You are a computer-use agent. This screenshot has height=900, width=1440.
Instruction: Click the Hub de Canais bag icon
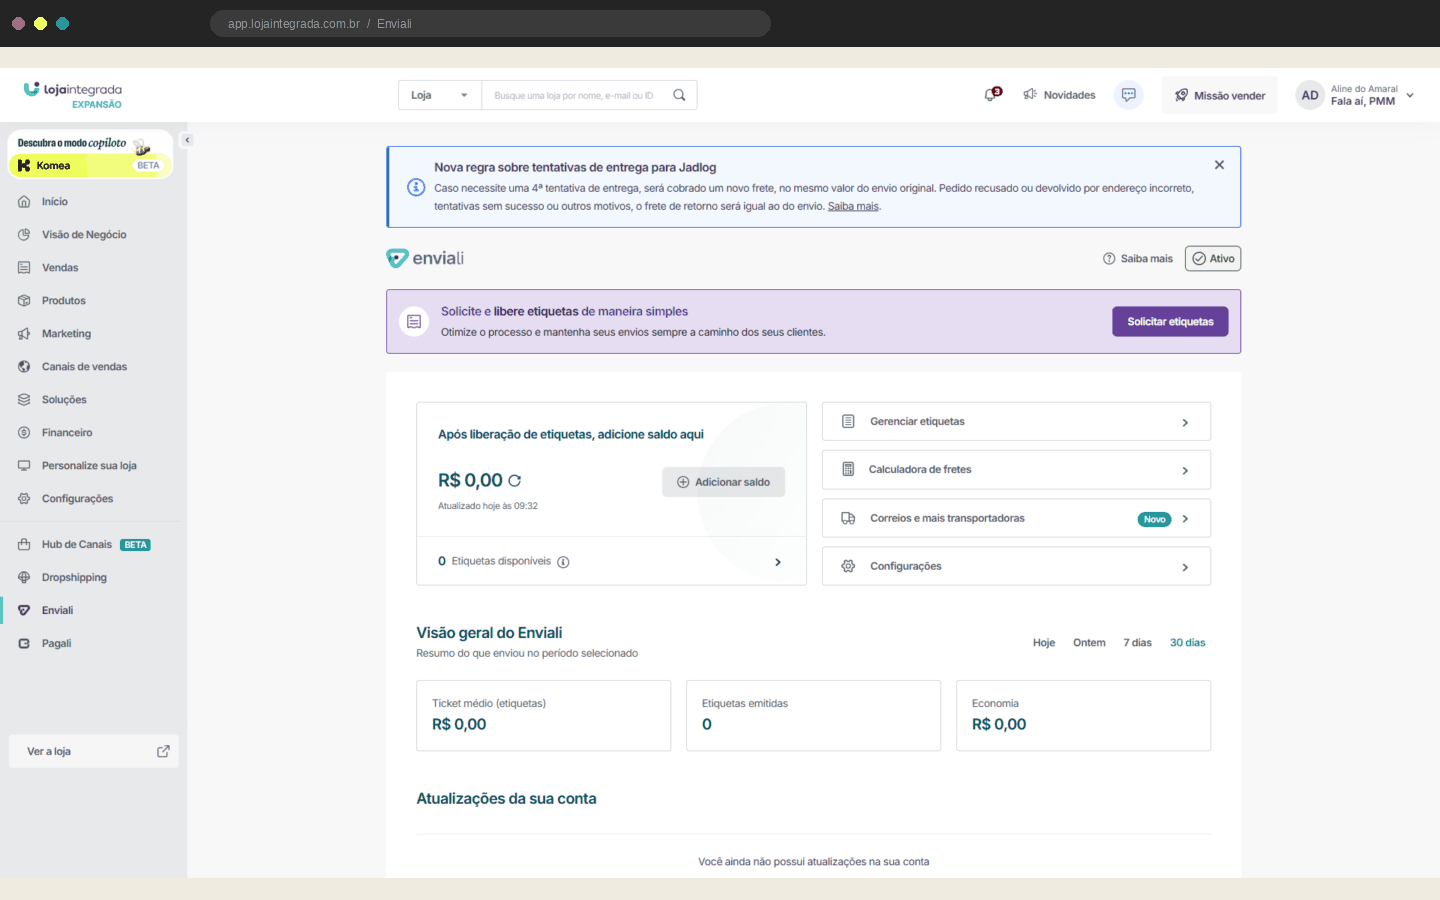[x=24, y=545]
